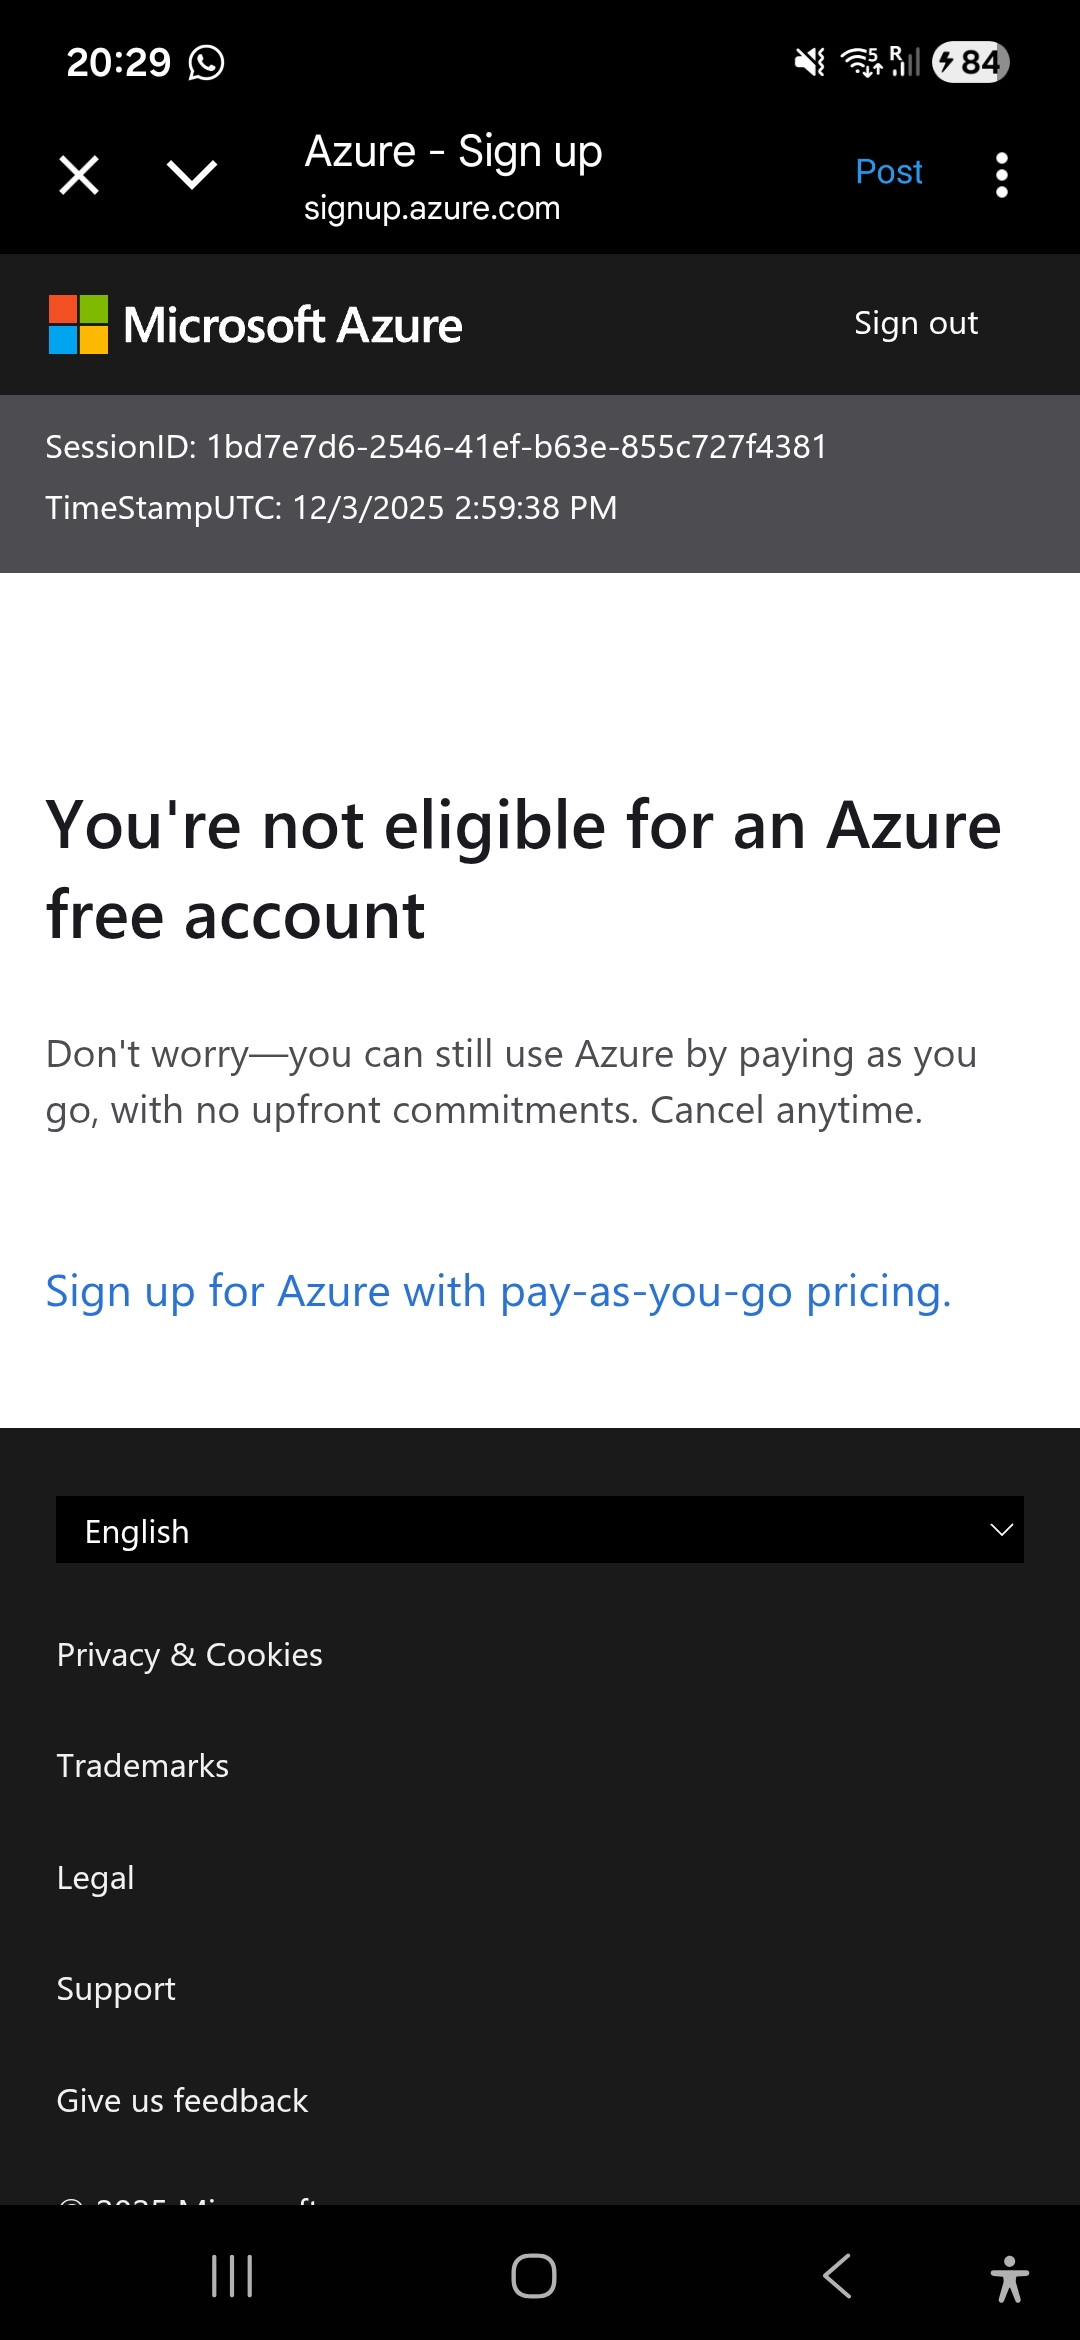Click the Microsoft Azure logo
Screen dimensions: 1080x2340
pyautogui.click(x=253, y=324)
